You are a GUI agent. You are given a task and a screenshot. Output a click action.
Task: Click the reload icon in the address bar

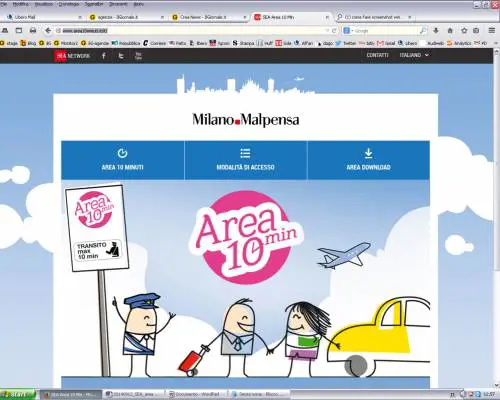click(334, 31)
